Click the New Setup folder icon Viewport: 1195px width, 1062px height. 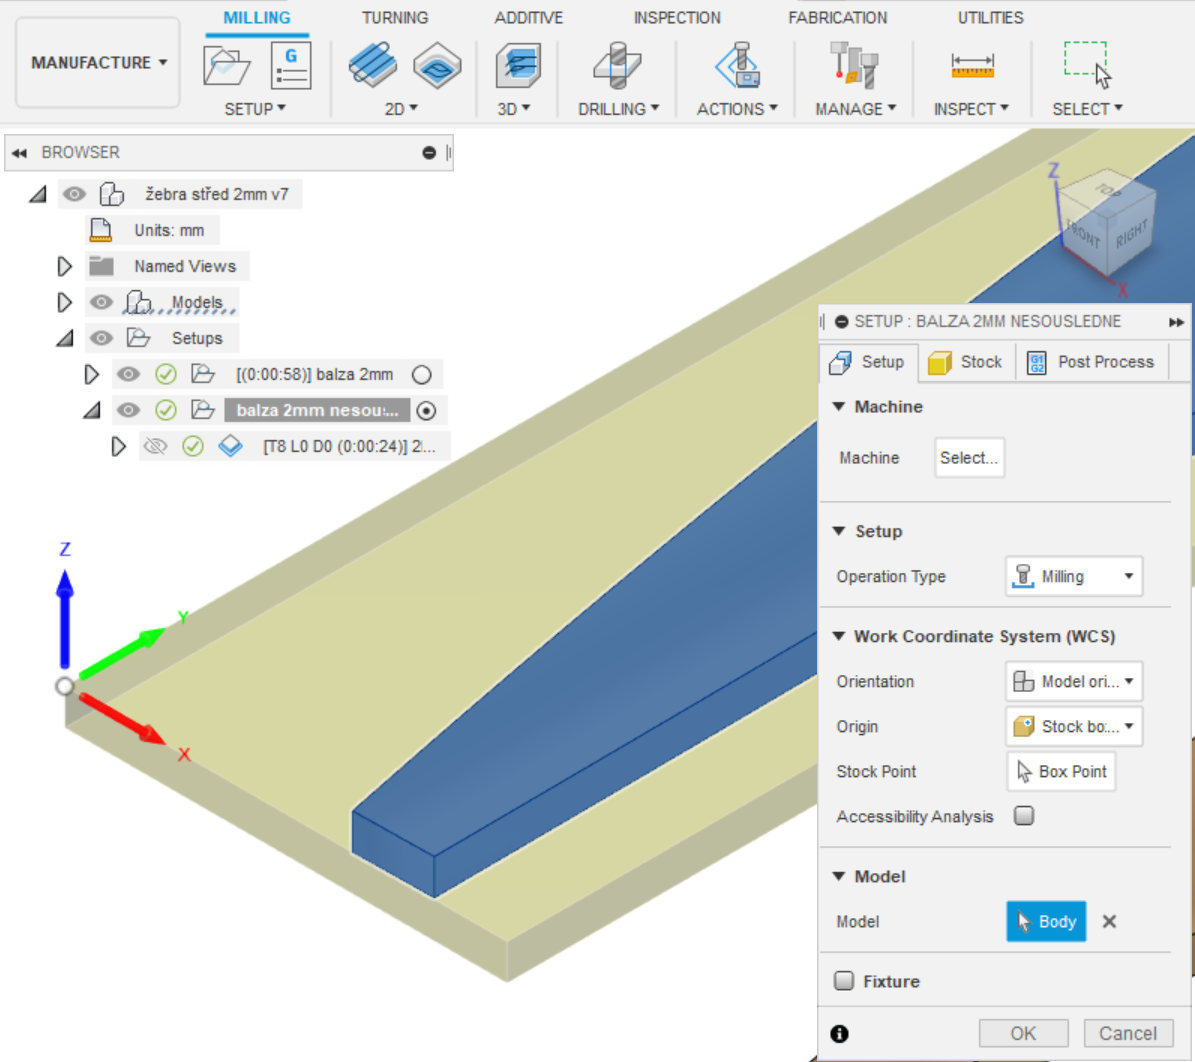pyautogui.click(x=226, y=66)
